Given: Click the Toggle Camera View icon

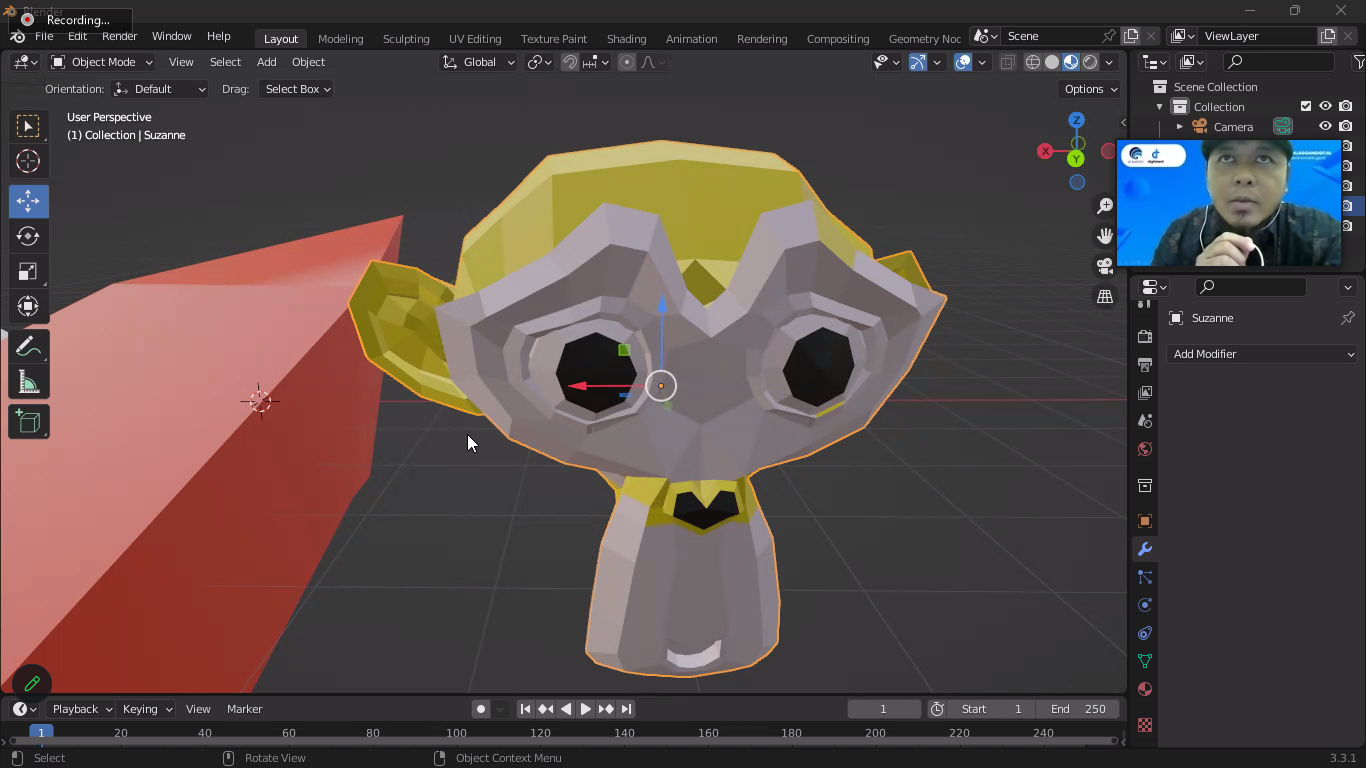Looking at the screenshot, I should click(1105, 266).
